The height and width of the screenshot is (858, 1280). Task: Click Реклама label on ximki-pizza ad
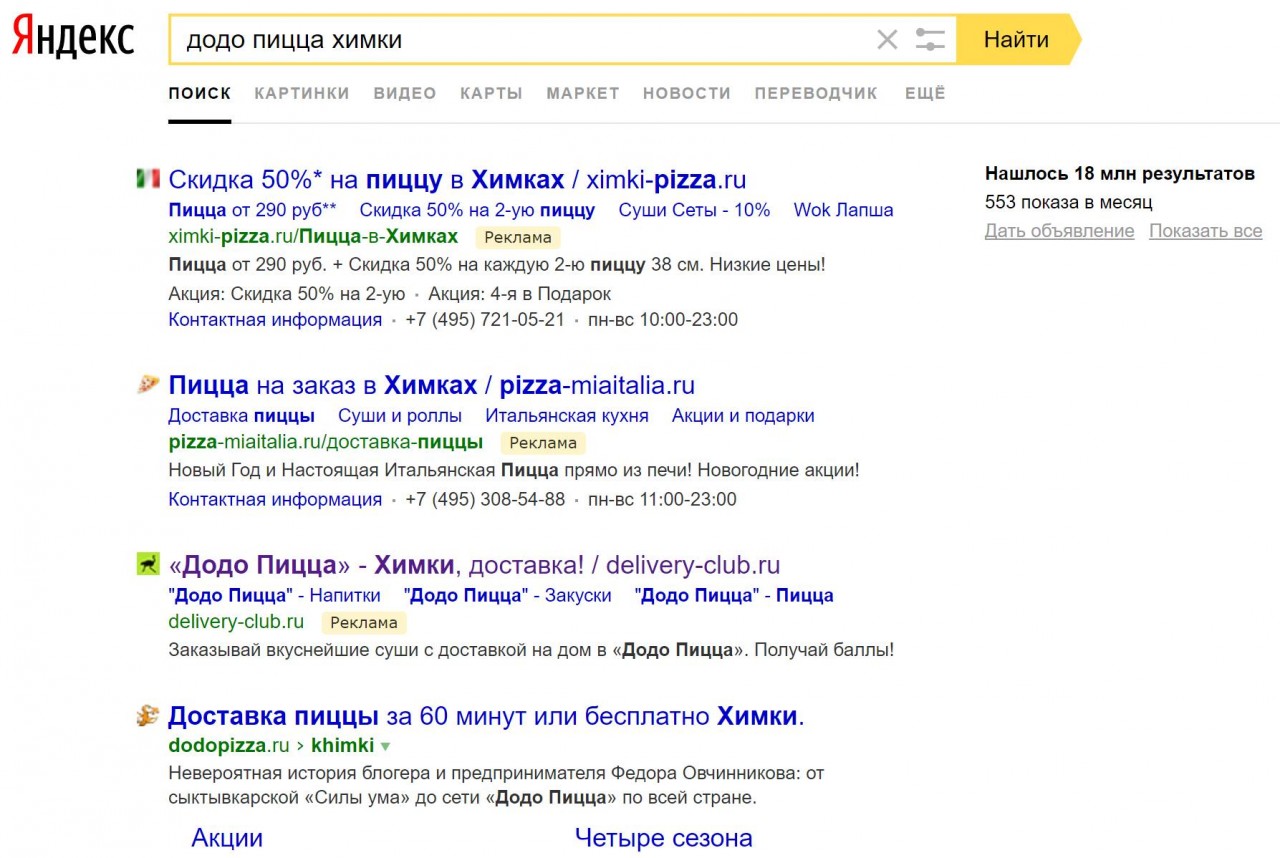[x=518, y=238]
